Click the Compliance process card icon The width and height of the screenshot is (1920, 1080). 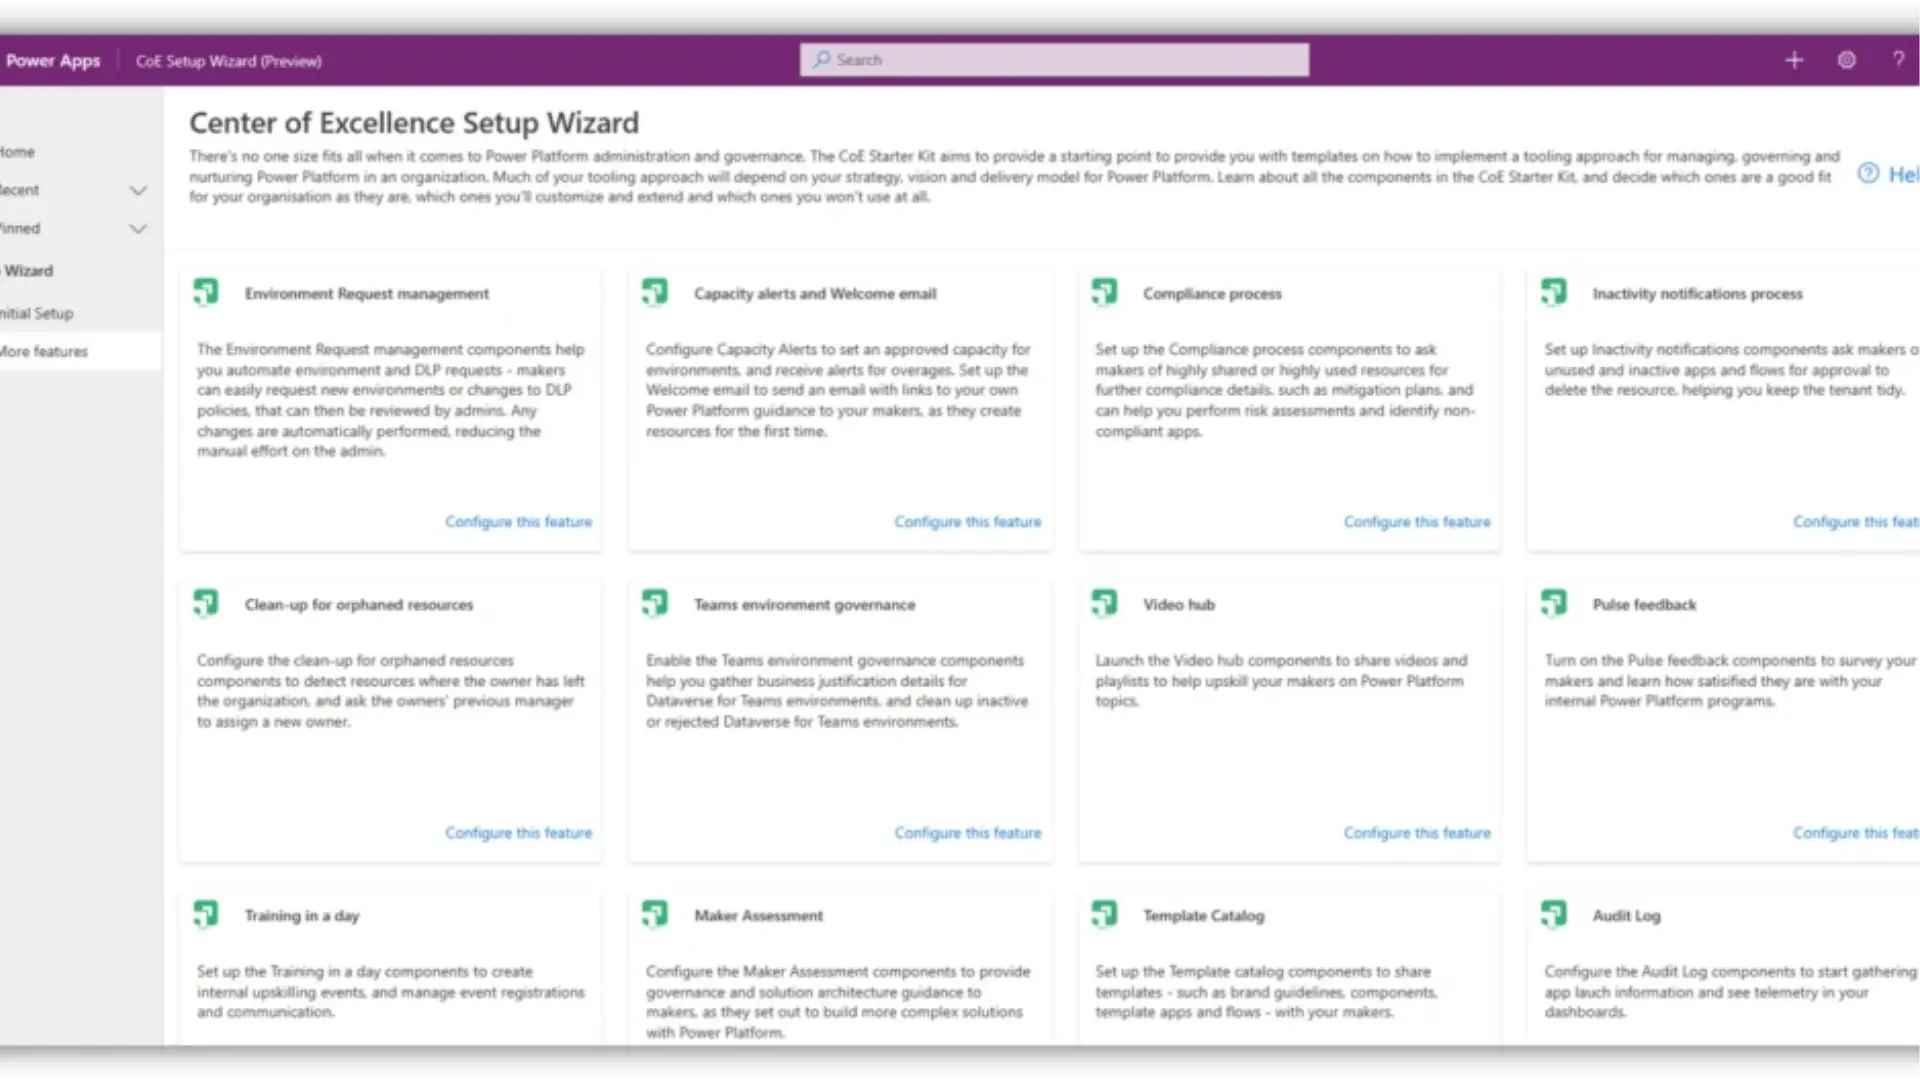[x=1104, y=292]
